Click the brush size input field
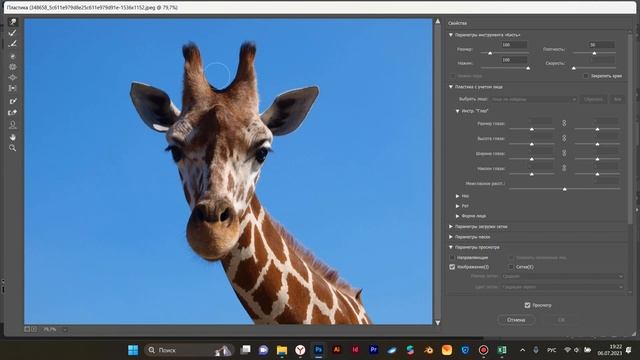This screenshot has width=640, height=360. point(514,45)
